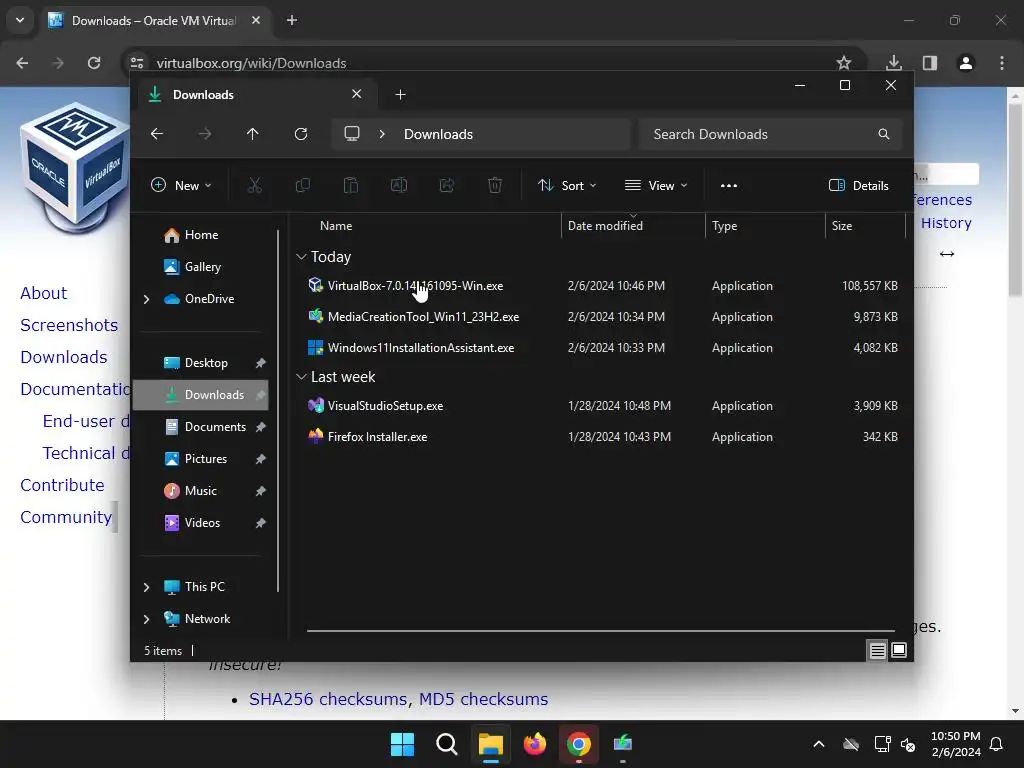
Task: Open Chrome three-dot menu
Action: (1002, 63)
